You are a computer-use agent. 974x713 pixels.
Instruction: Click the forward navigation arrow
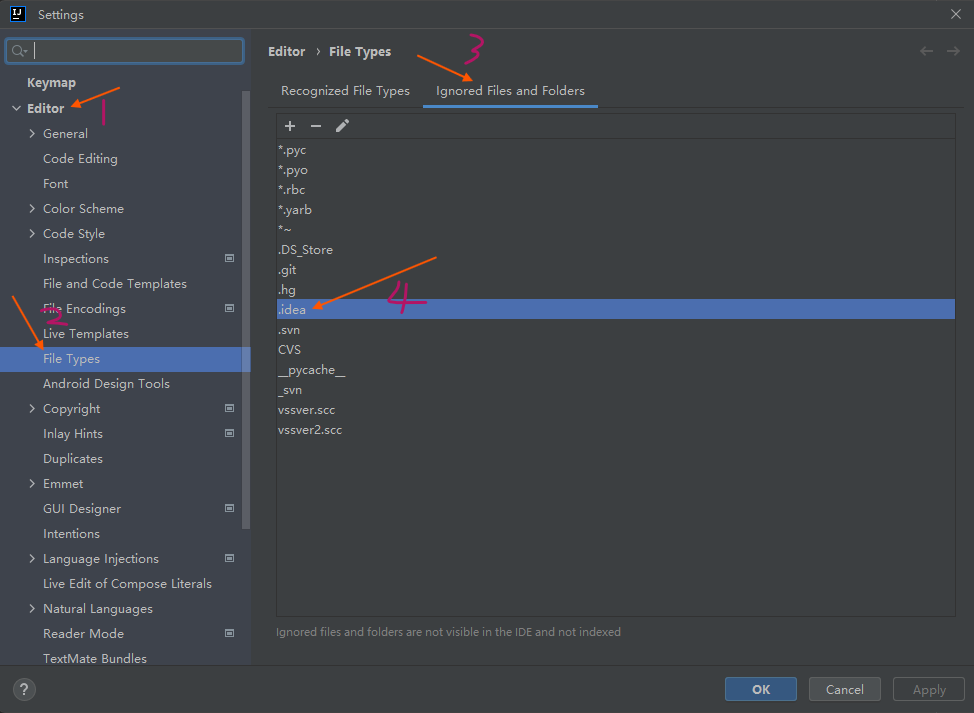(952, 51)
